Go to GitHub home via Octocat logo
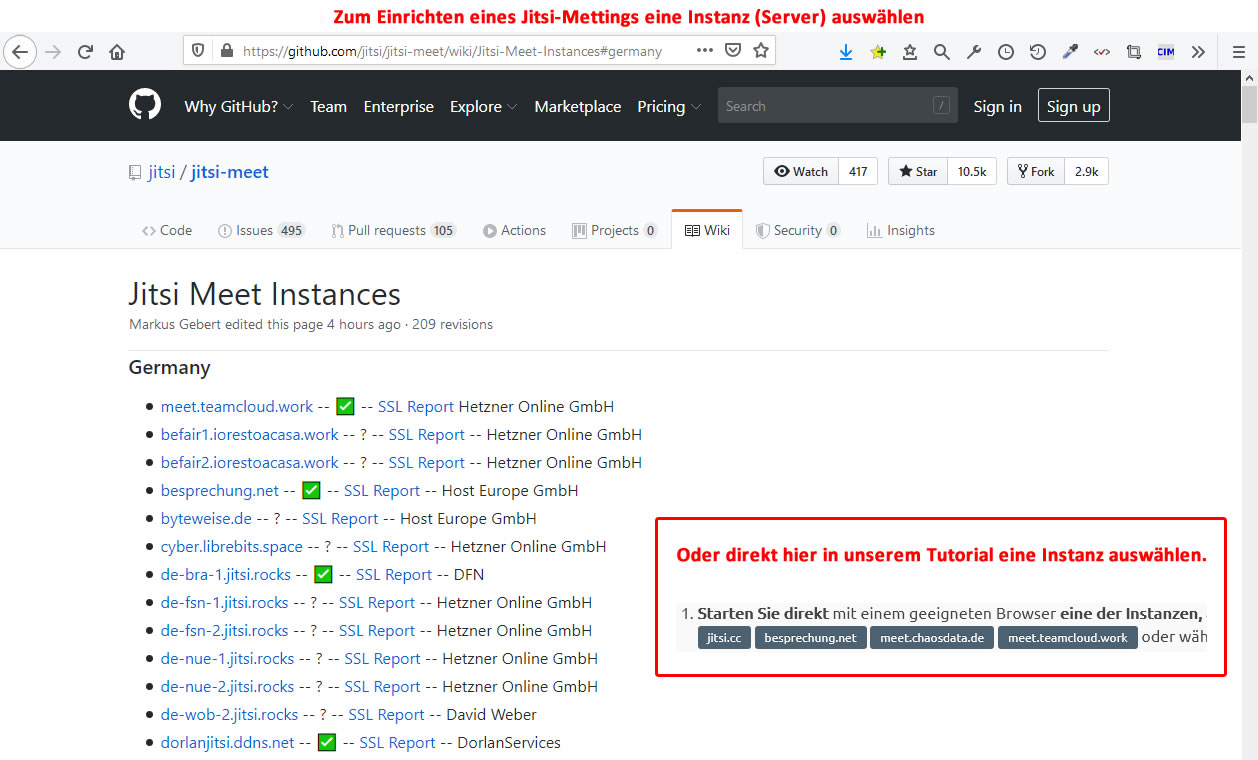The image size is (1258, 760). (145, 105)
